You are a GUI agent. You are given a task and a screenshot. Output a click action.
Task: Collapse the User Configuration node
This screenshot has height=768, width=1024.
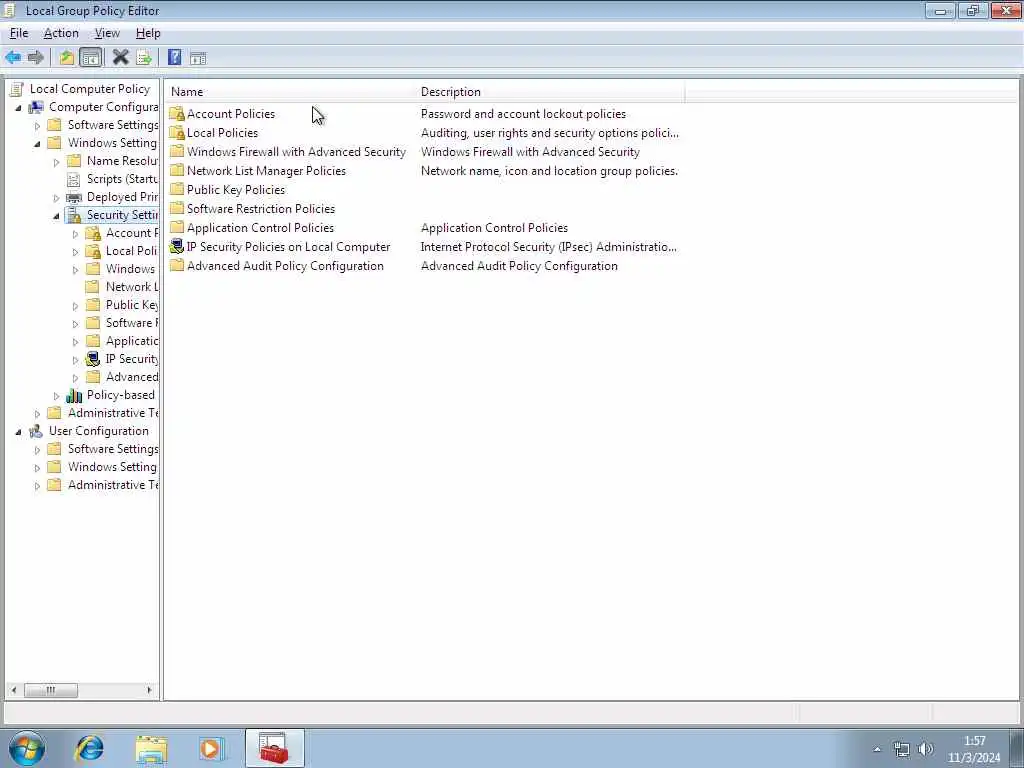point(18,432)
